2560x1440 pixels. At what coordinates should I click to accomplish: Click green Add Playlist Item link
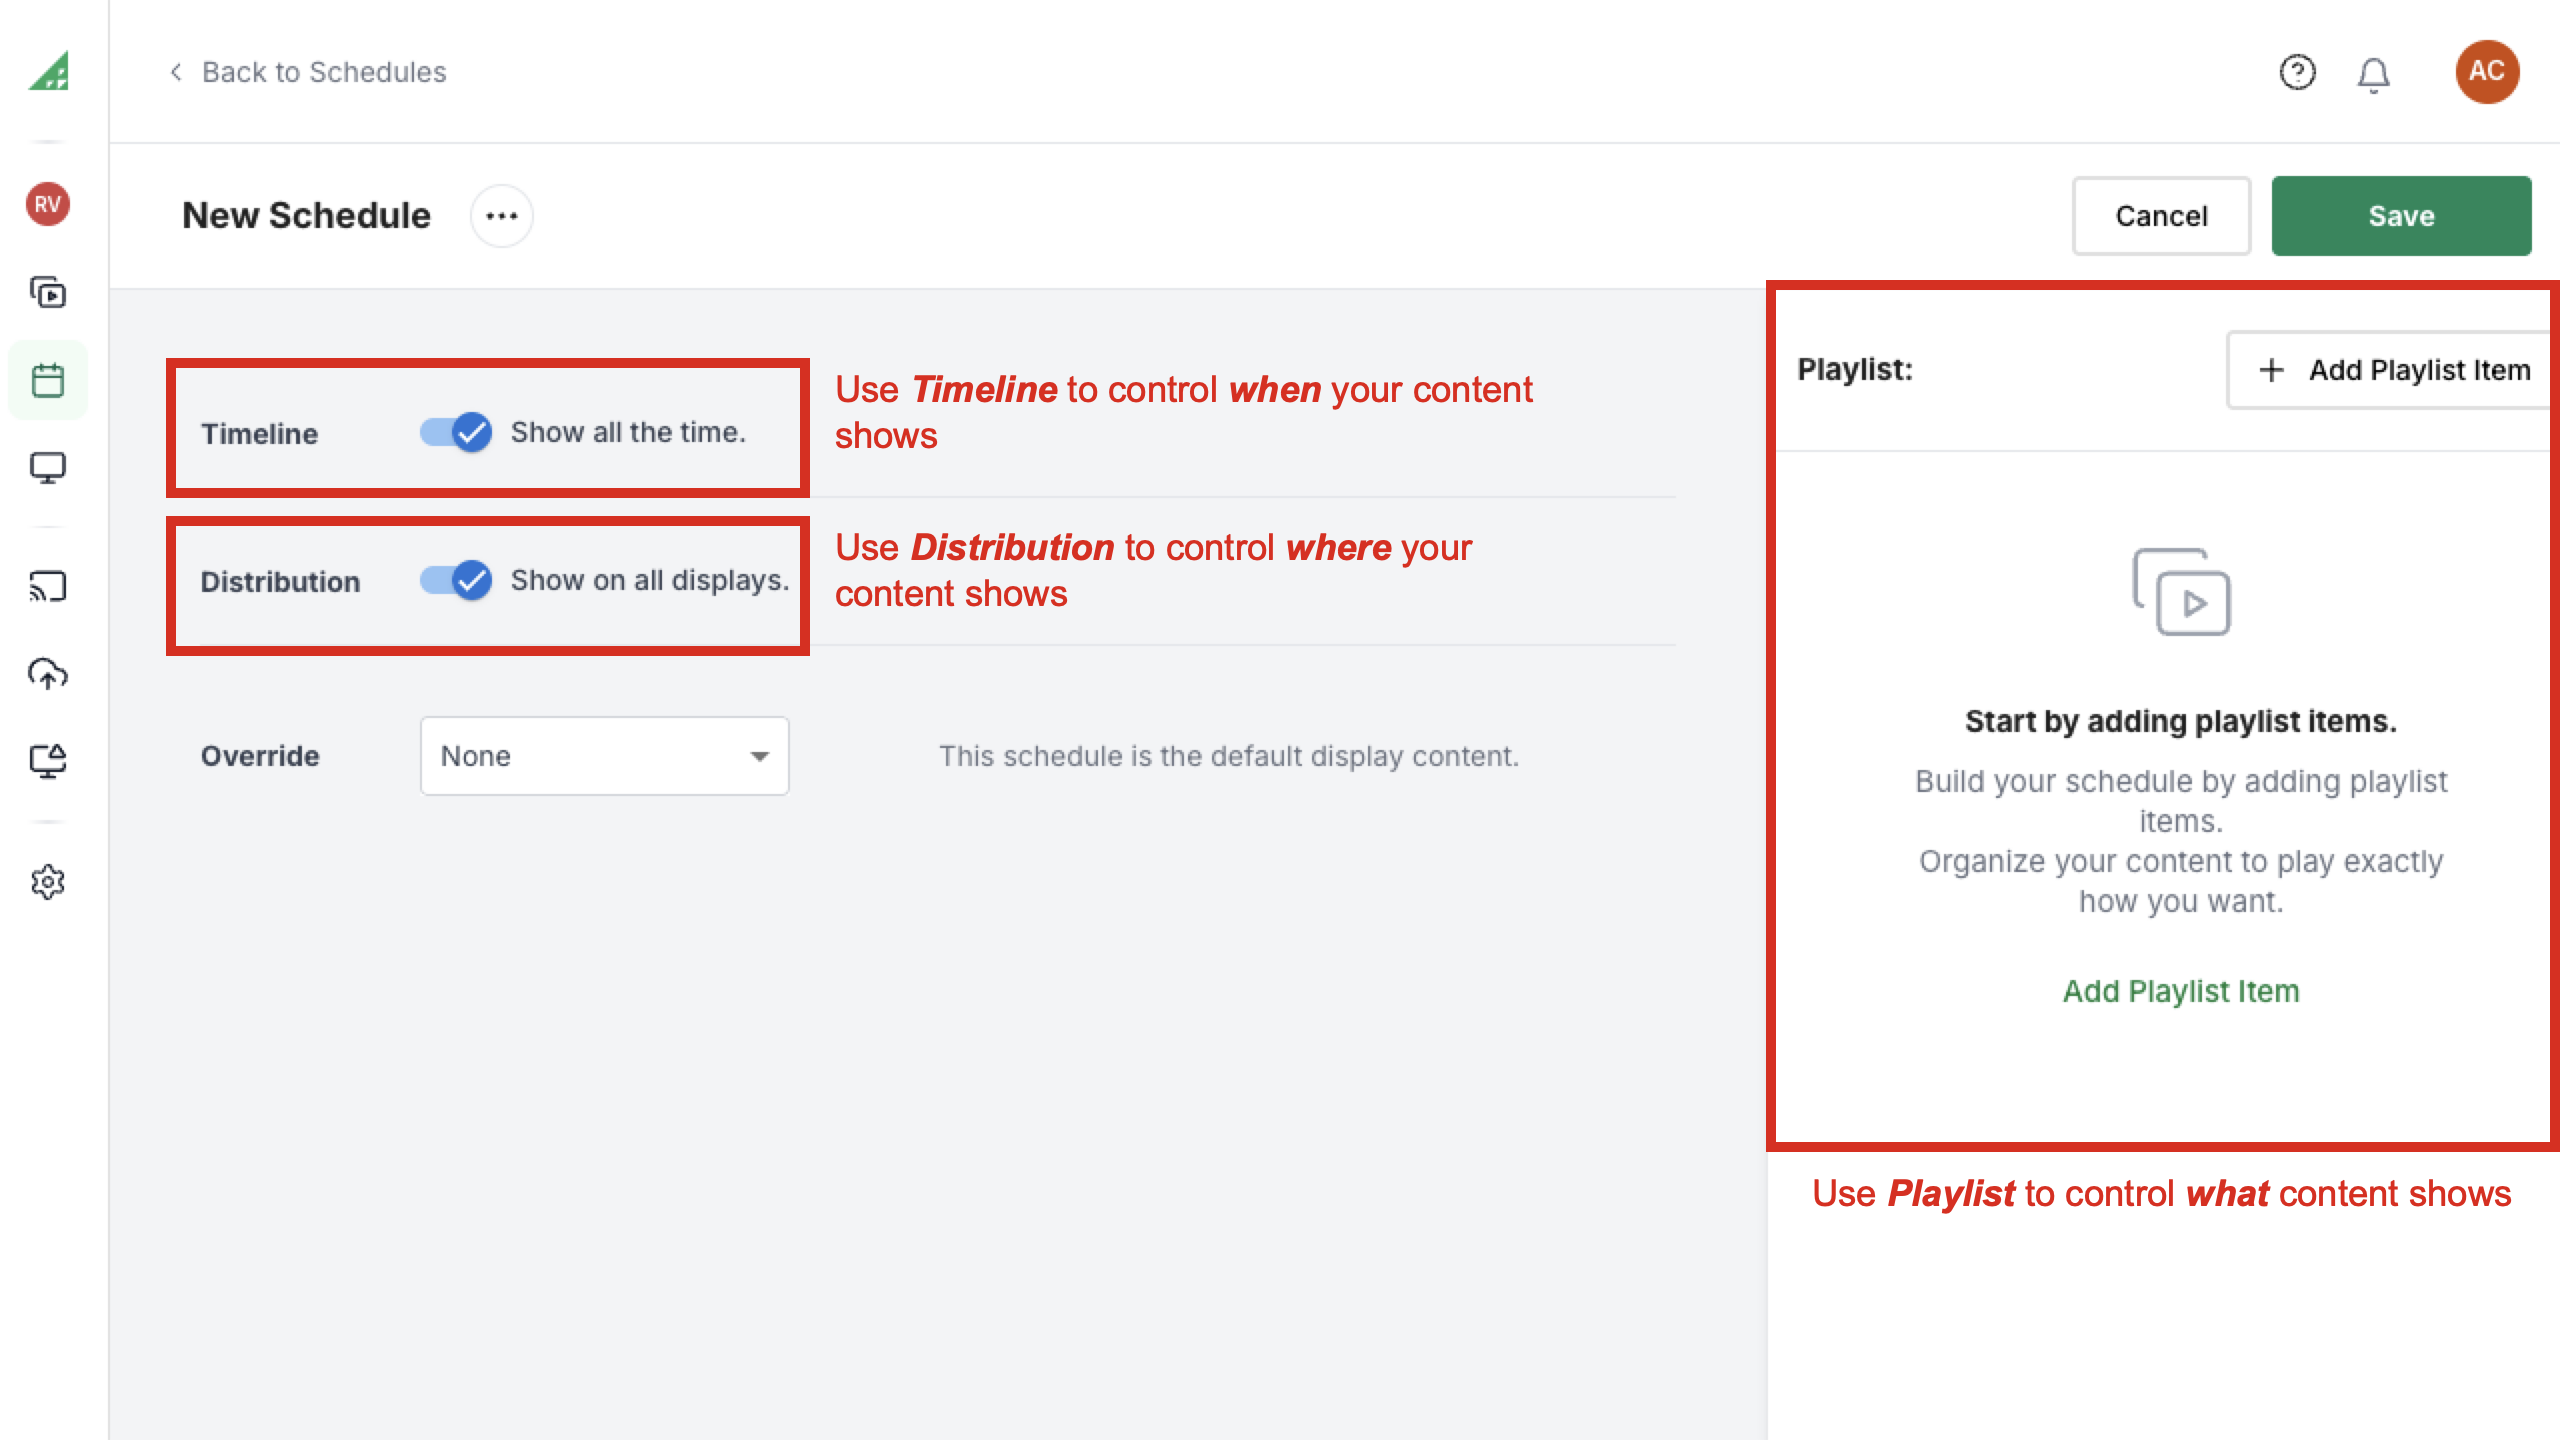2180,991
